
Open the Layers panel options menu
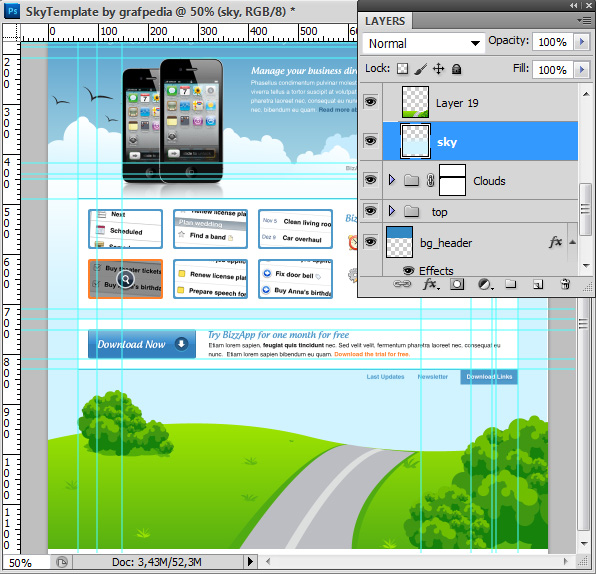584,21
